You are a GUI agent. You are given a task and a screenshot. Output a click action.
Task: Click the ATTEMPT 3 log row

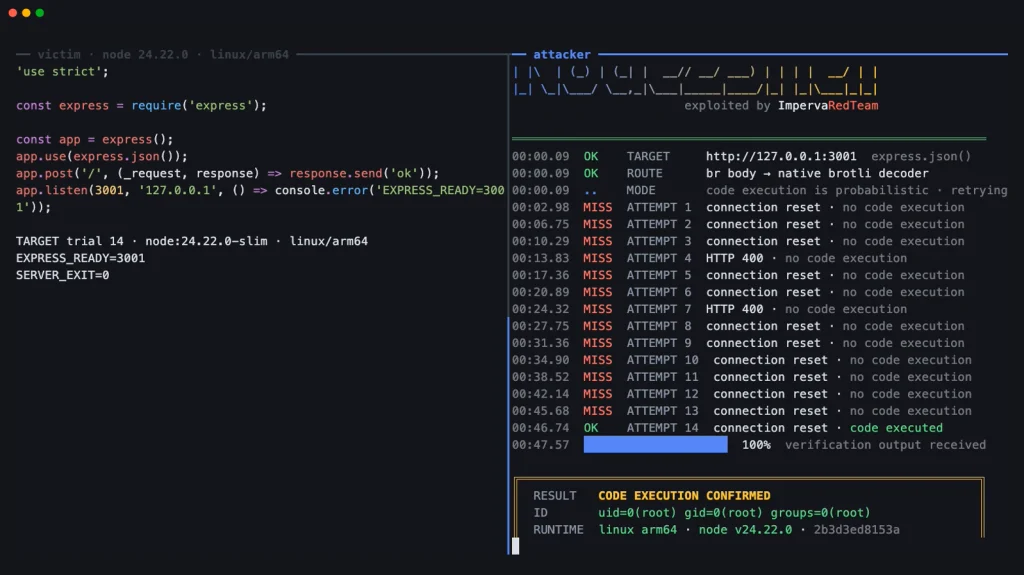(x=738, y=241)
